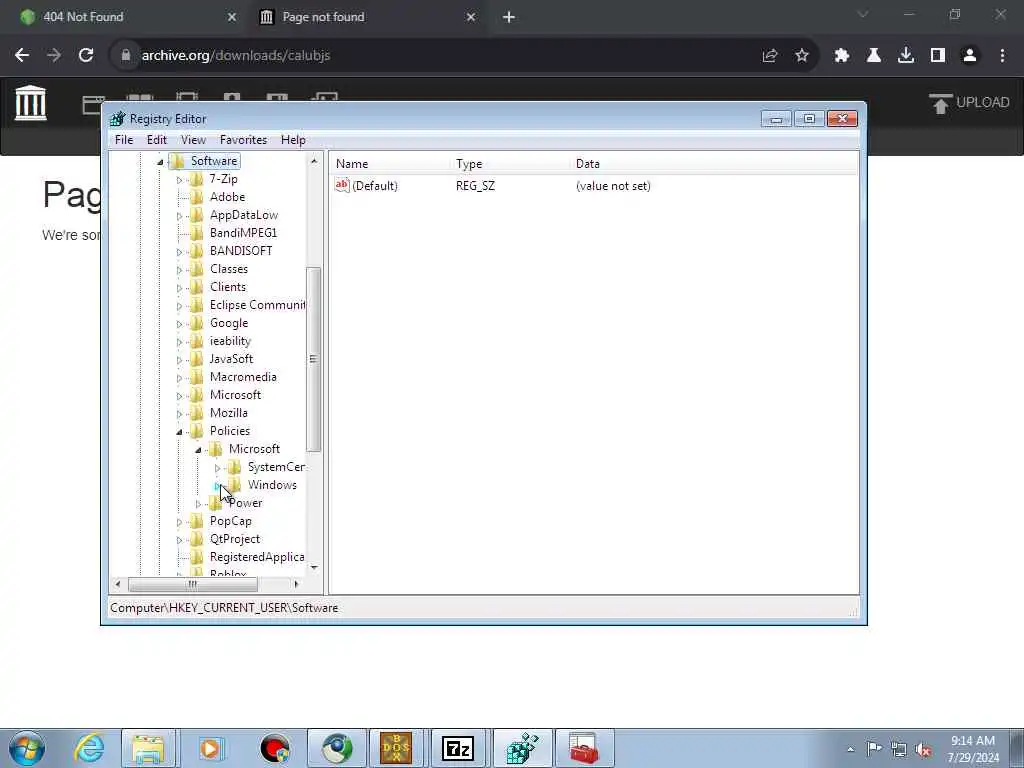Click the Registry Editor title bar icon
Image resolution: width=1024 pixels, height=768 pixels.
(118, 119)
